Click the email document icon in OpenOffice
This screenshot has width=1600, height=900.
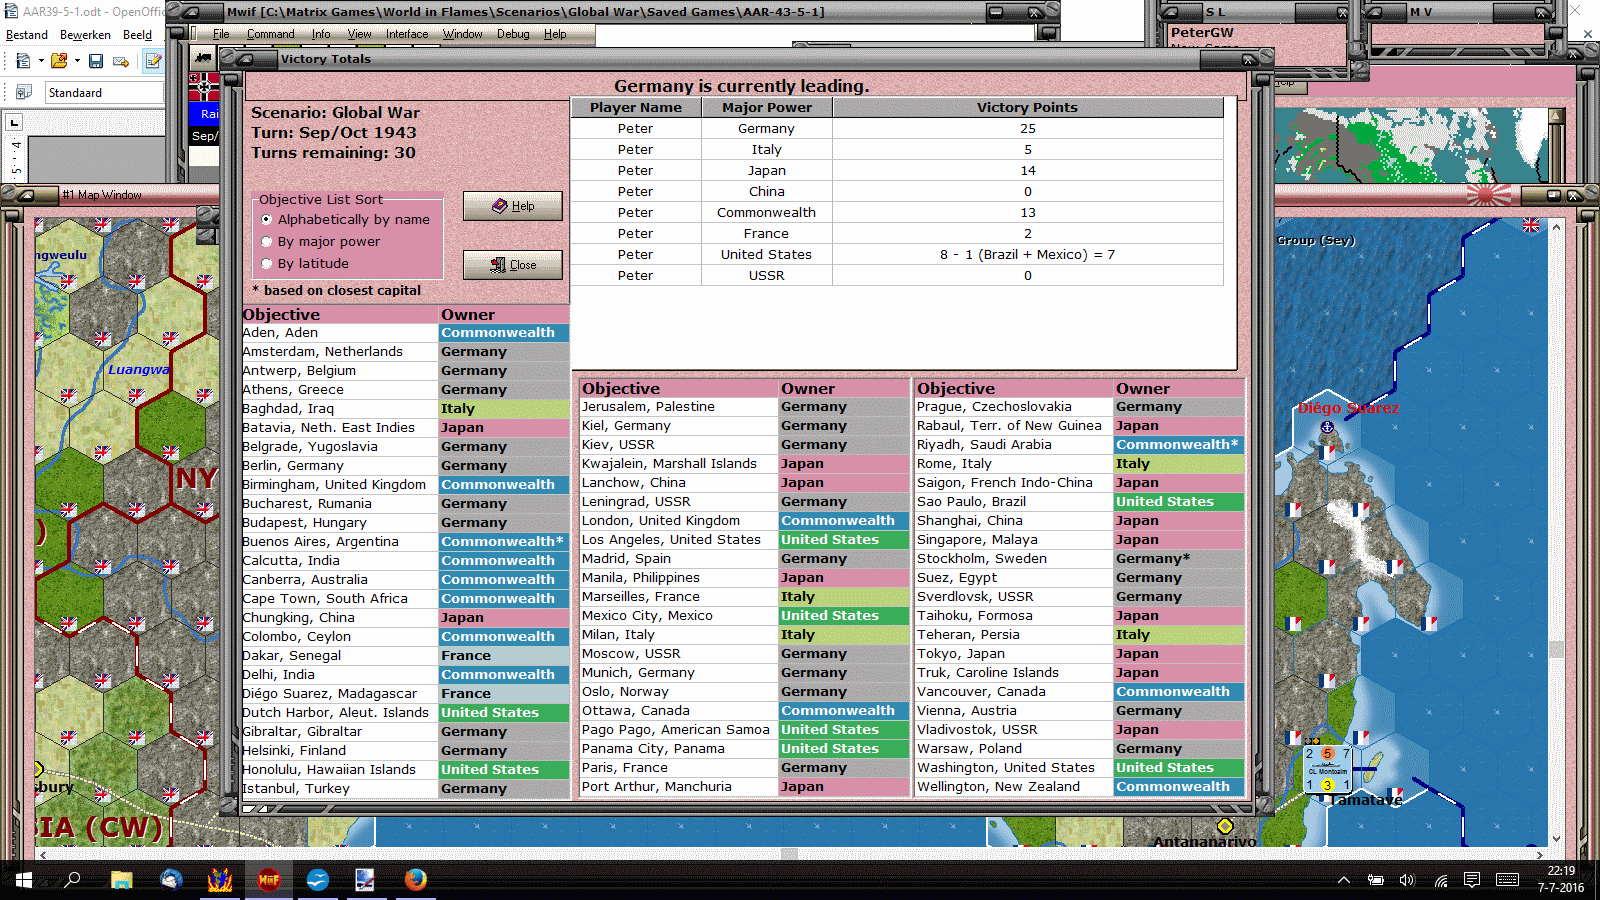tap(121, 62)
